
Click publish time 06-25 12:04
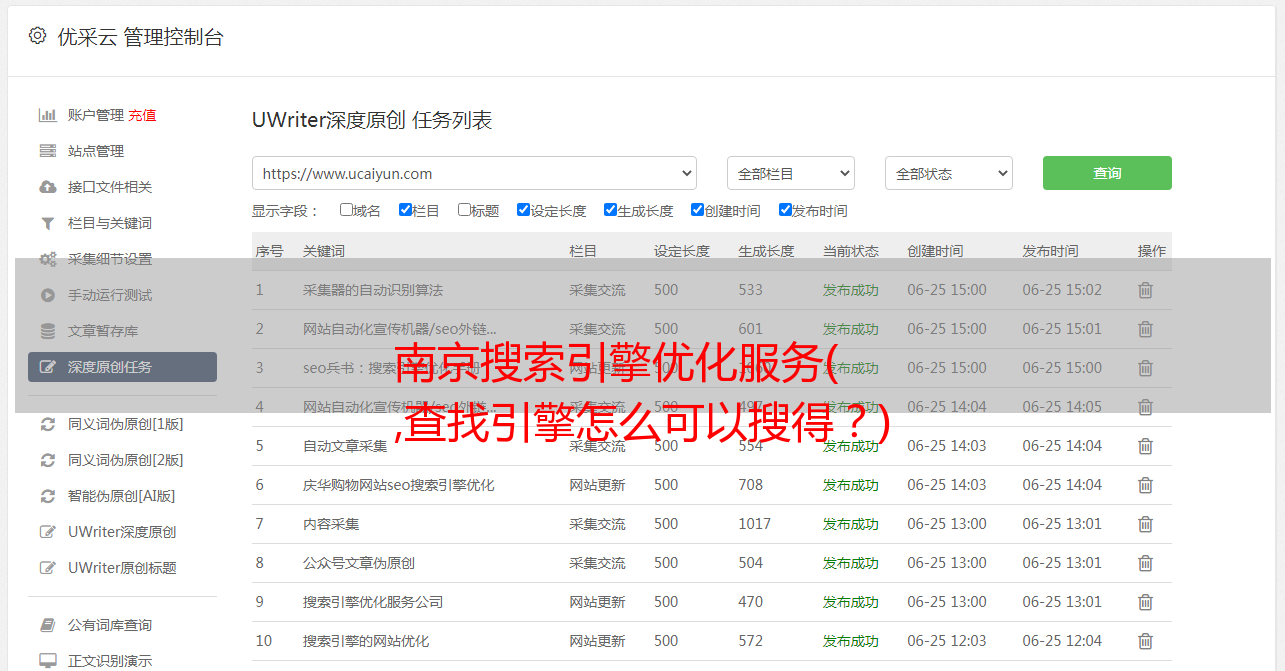coord(1062,641)
